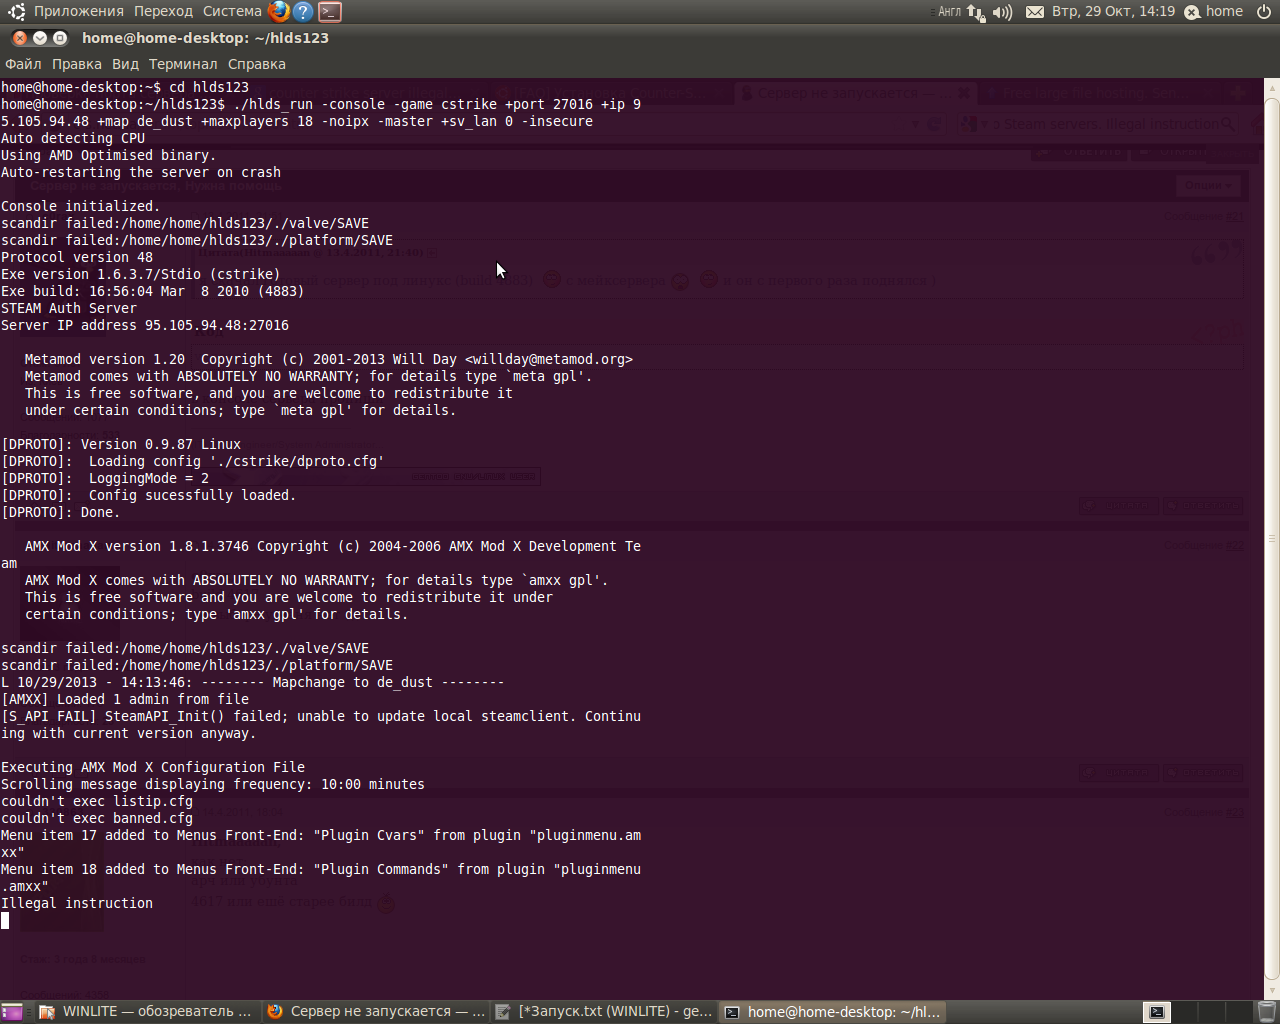The image size is (1280, 1024).
Task: Click the 'cd hlds123' command prompt line
Action: [125, 87]
